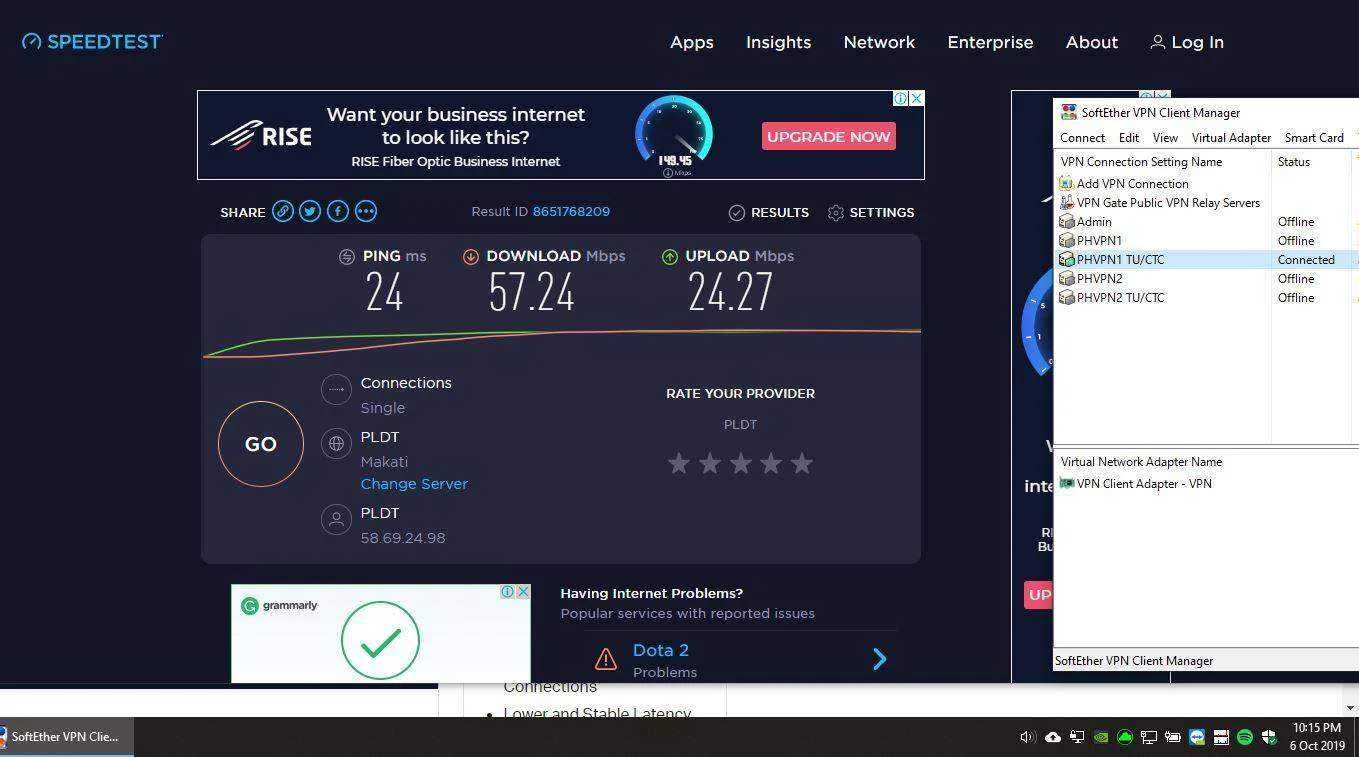The height and width of the screenshot is (757, 1359).
Task: Select the PHVPN2 TU/CTC connection
Action: (x=1206, y=298)
